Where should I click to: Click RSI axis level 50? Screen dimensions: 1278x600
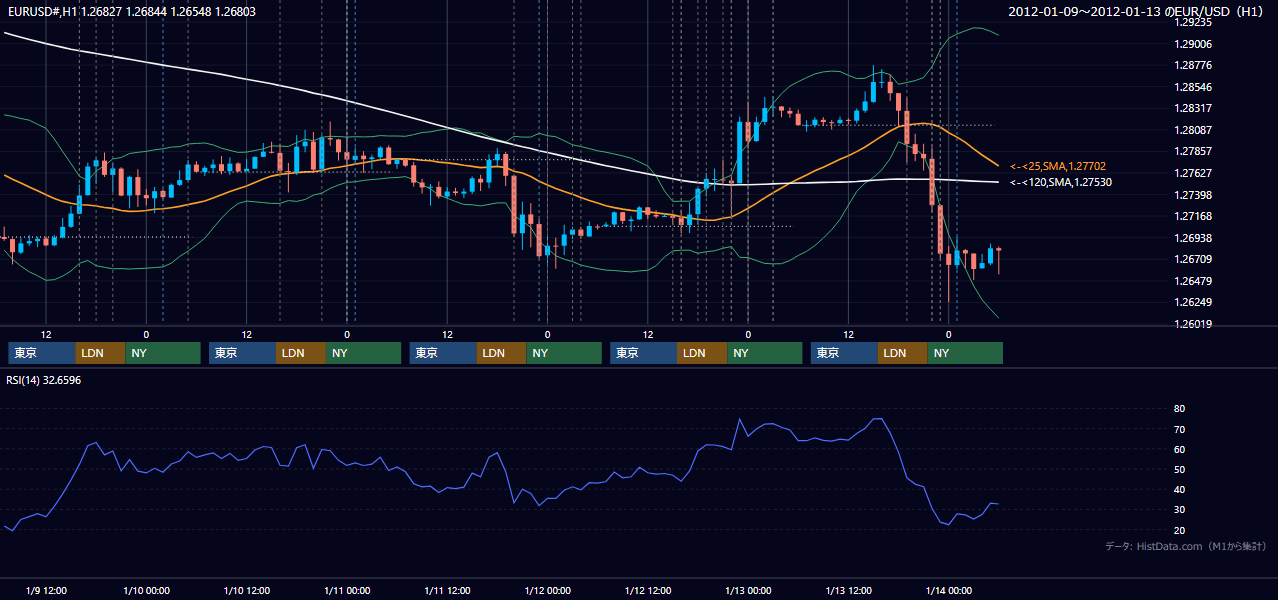[1180, 469]
